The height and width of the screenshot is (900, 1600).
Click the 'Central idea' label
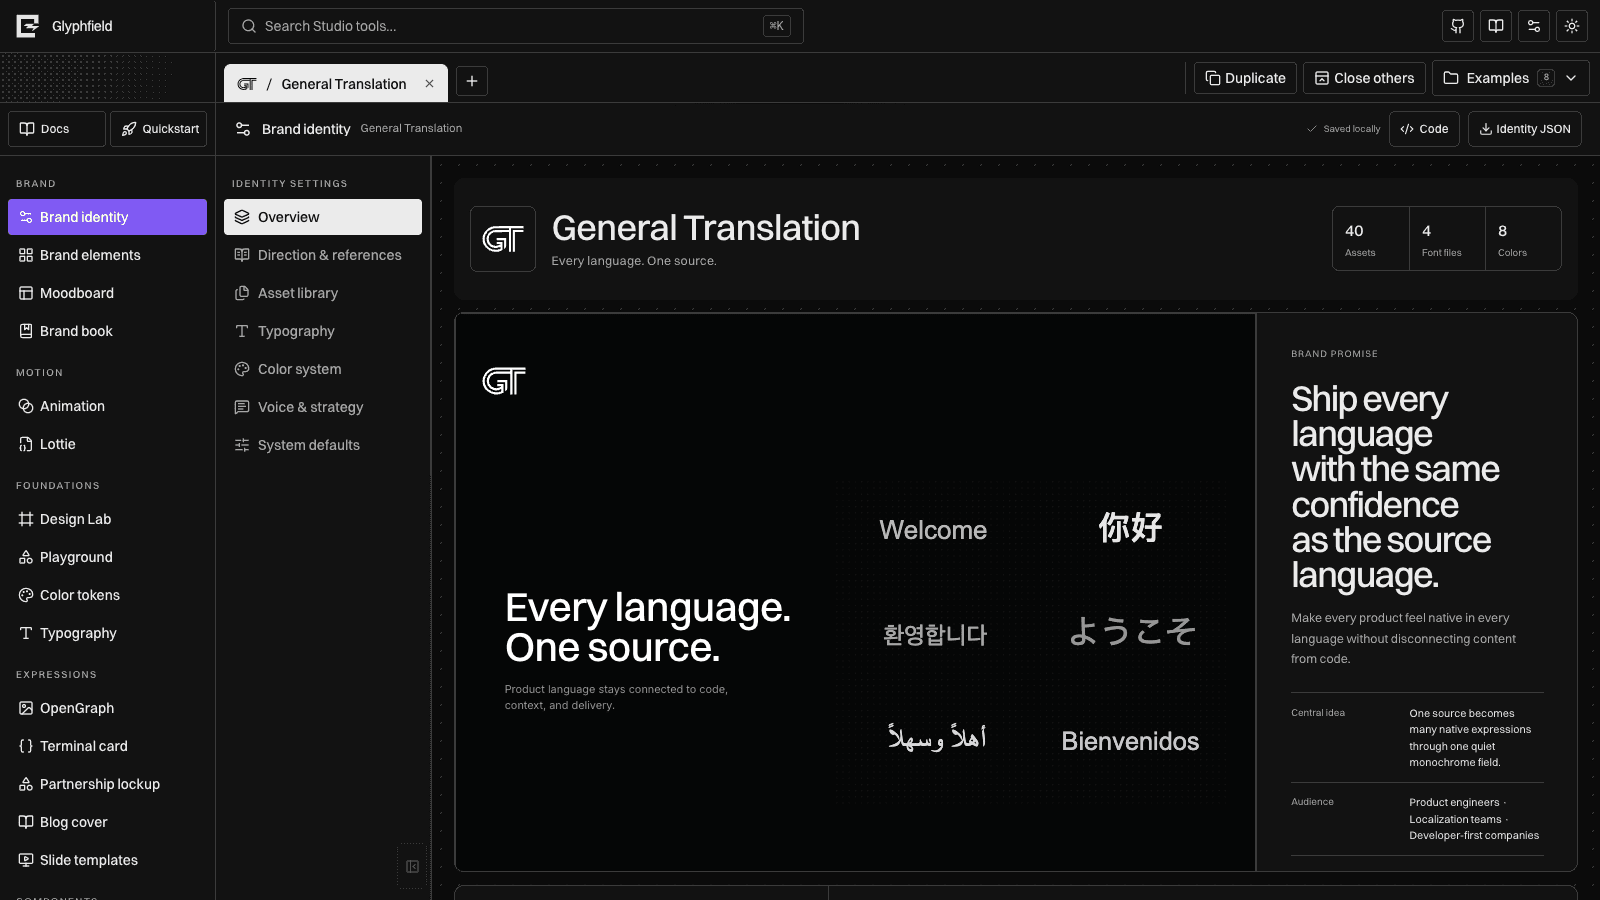[1318, 713]
